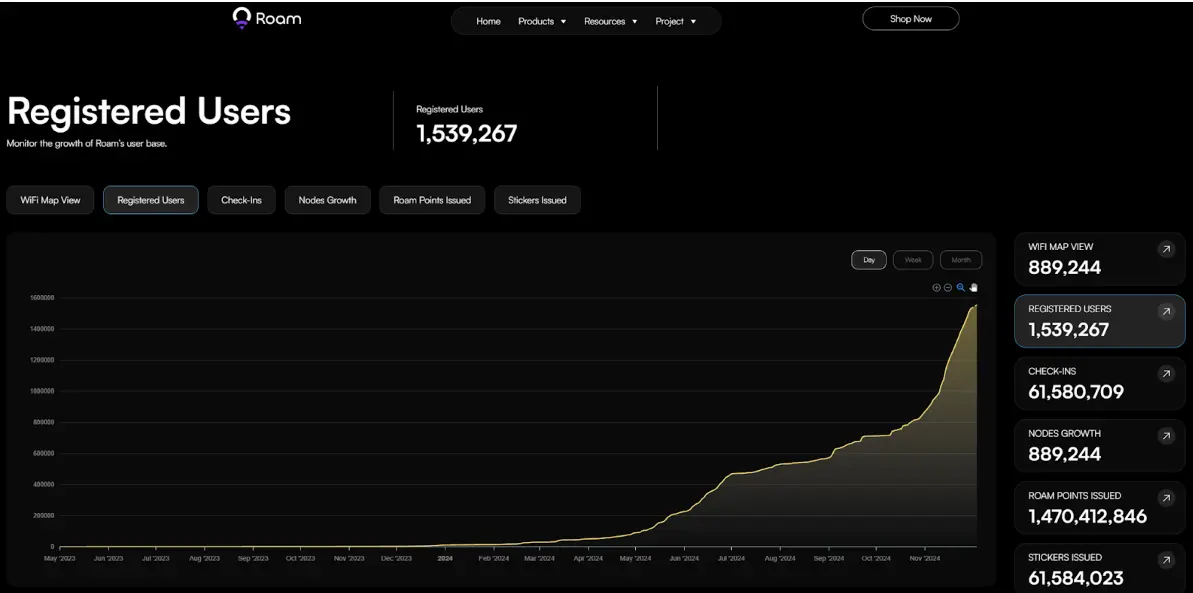The image size is (1193, 593).
Task: Click the 61,584,023 Stickers Issued value
Action: coord(1076,579)
